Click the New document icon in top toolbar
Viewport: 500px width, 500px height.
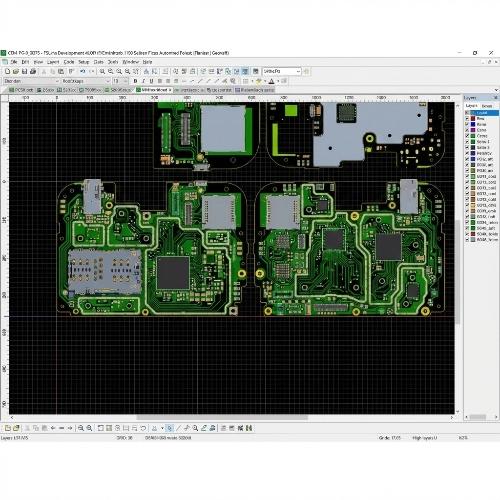[x=7, y=71]
